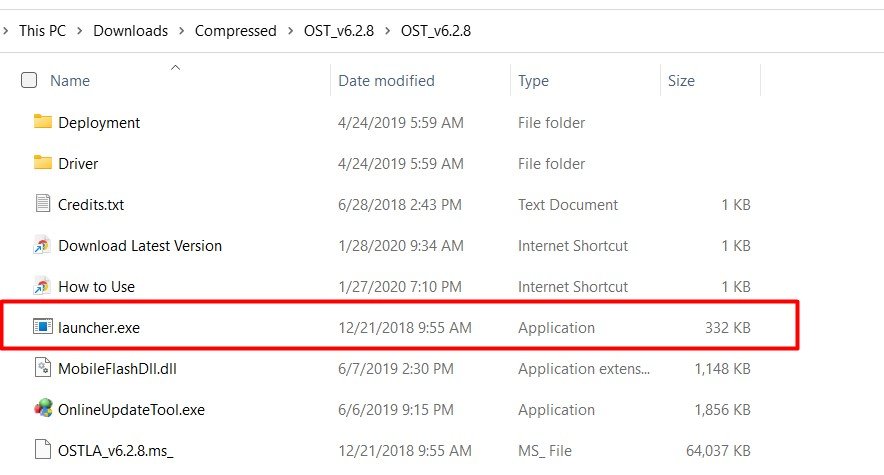Select launcher.exe file name
Screen dimensions: 884x475
pos(99,327)
